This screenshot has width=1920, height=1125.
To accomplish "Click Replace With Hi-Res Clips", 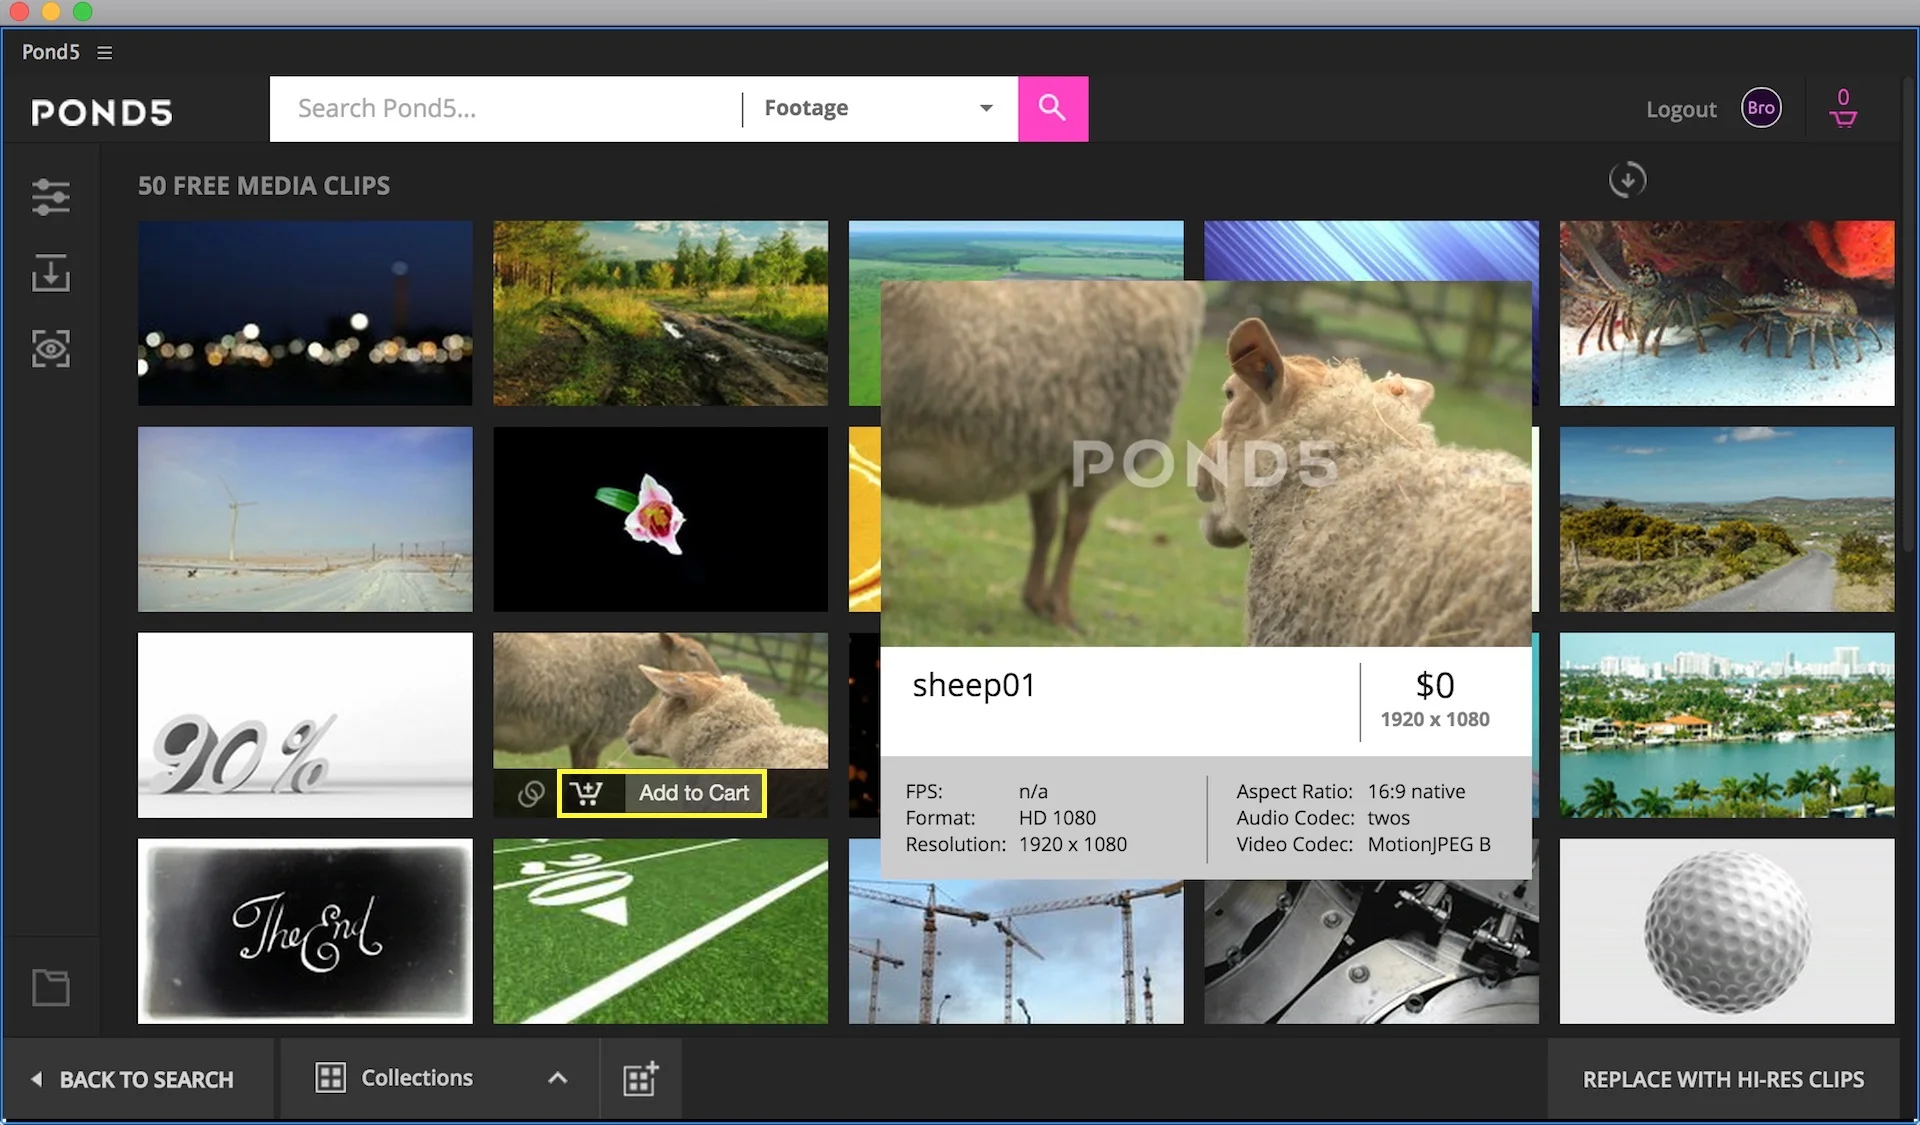I will coord(1723,1079).
